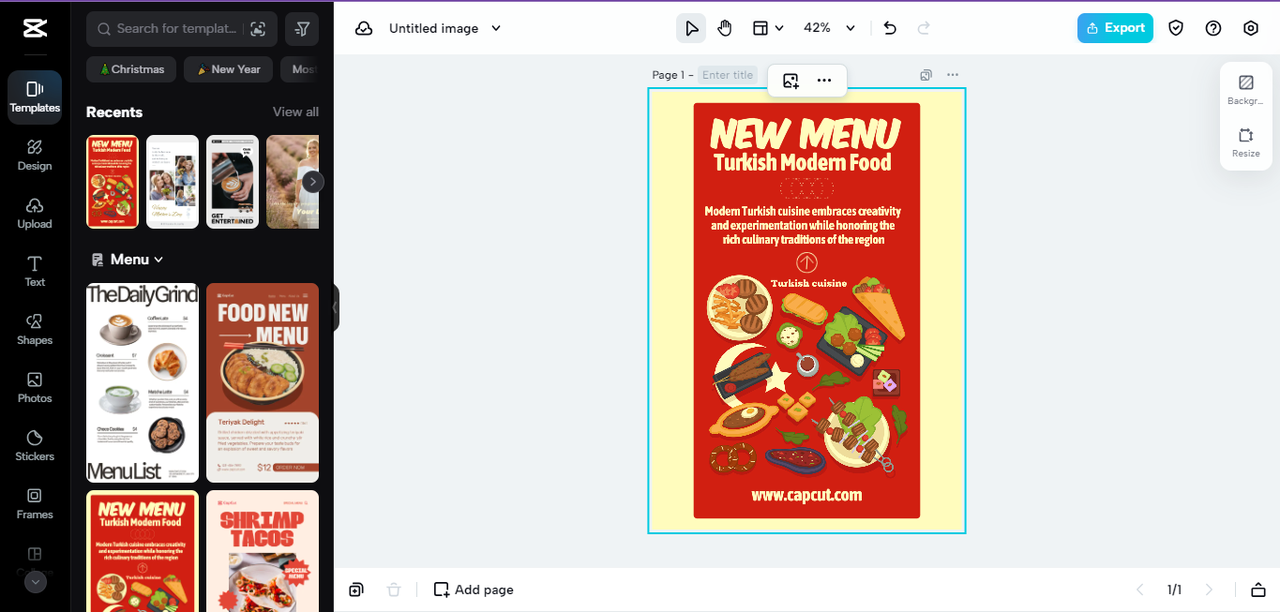Click View all recents link
This screenshot has height=612, width=1280.
[x=296, y=112]
